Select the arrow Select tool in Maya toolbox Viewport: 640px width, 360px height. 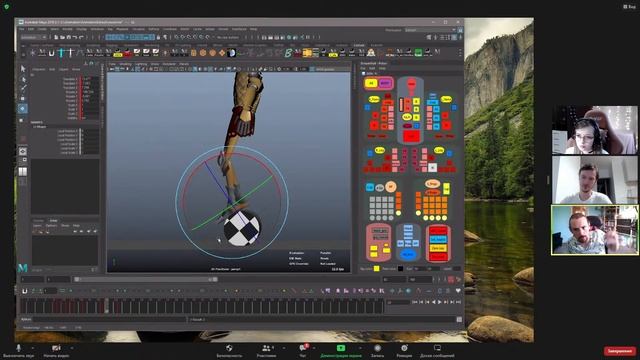[23, 69]
